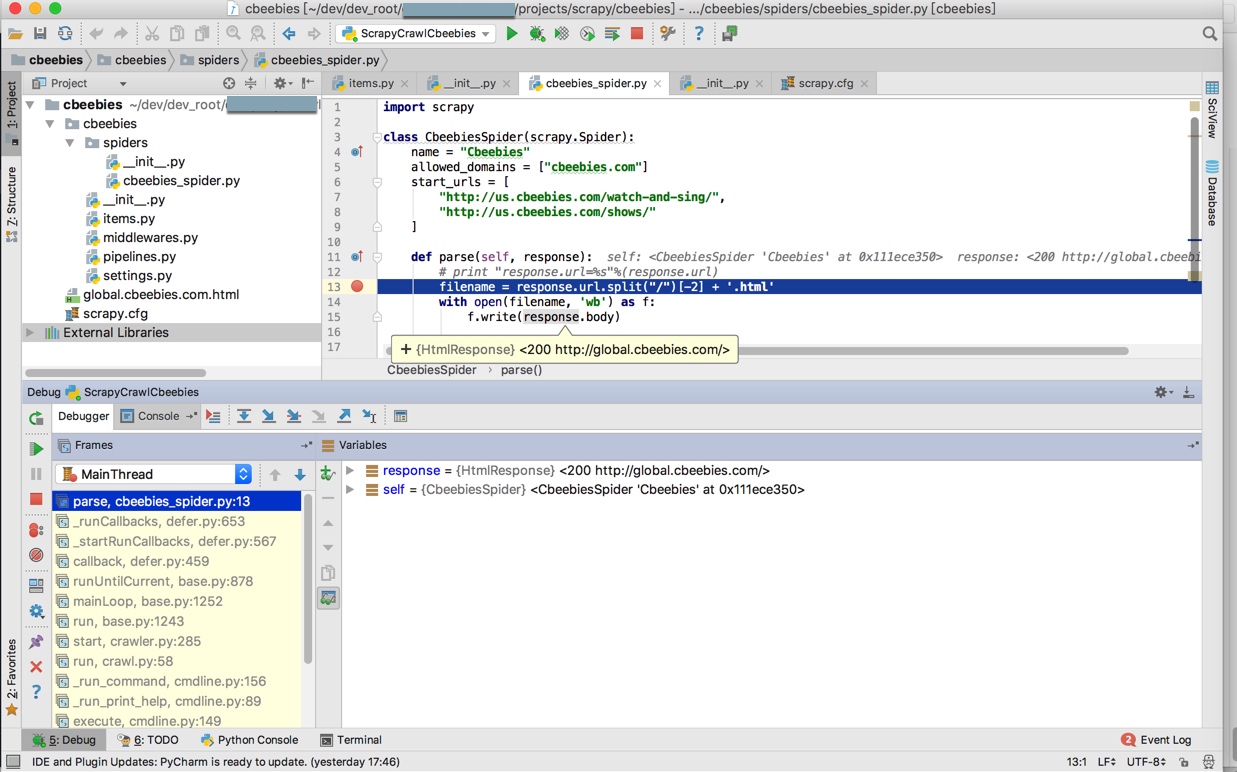
Task: Open the Event Log
Action: [x=1156, y=740]
